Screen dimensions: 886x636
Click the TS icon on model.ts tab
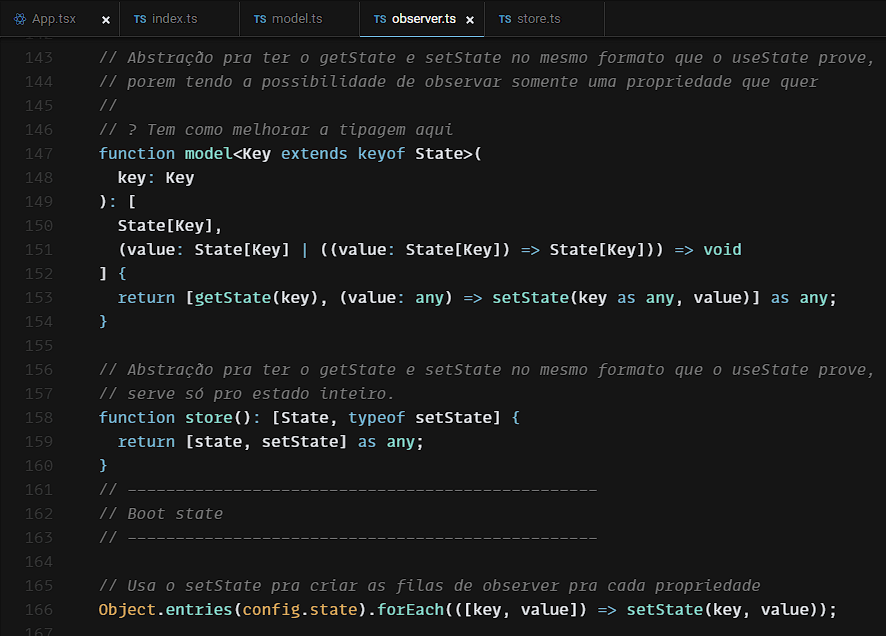coord(260,19)
